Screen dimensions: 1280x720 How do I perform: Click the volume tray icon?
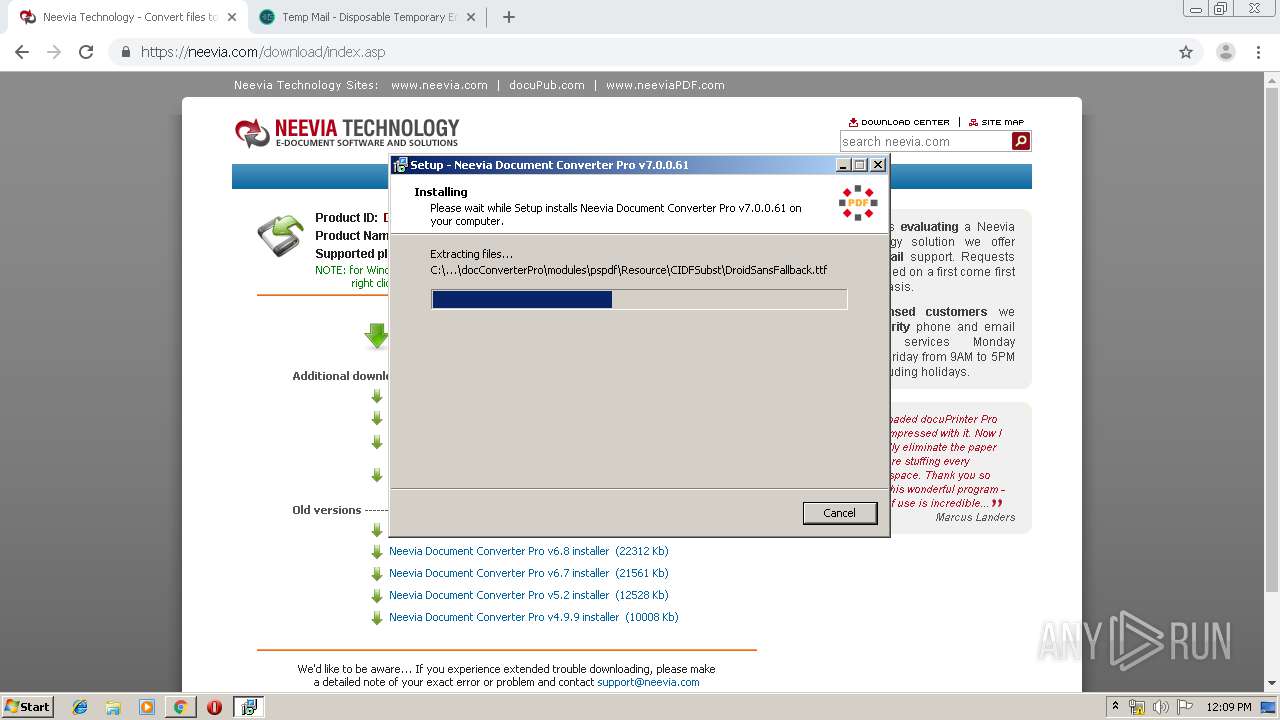coord(1160,707)
